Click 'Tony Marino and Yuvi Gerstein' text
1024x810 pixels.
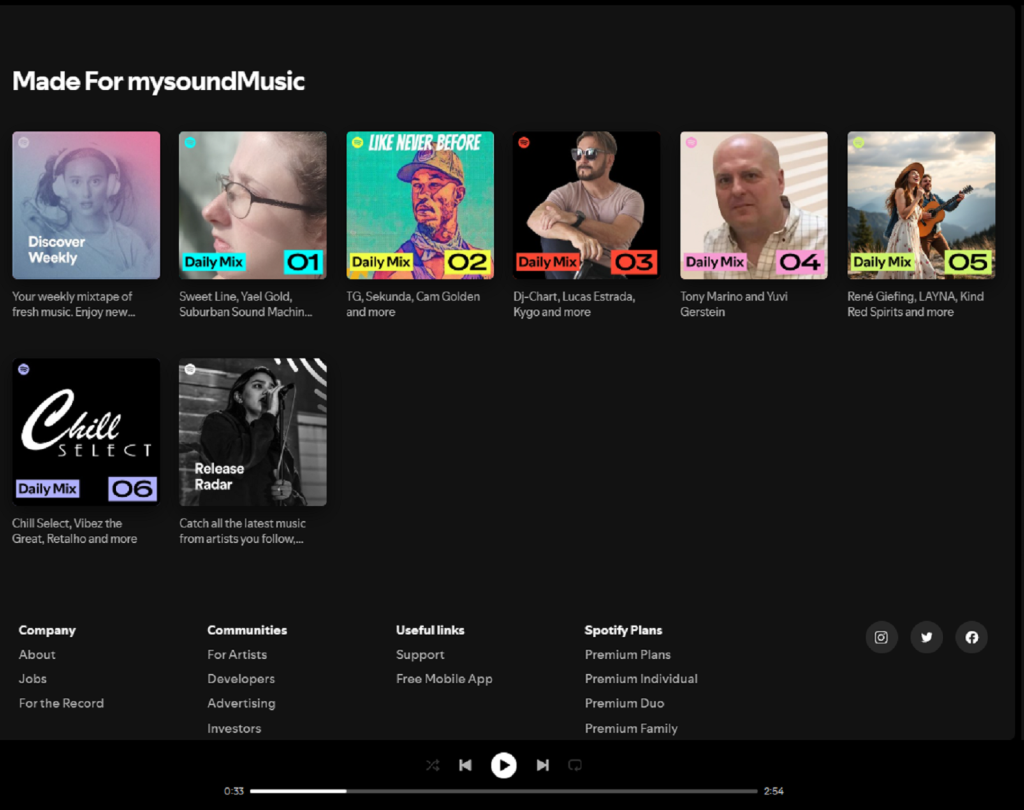coord(734,304)
